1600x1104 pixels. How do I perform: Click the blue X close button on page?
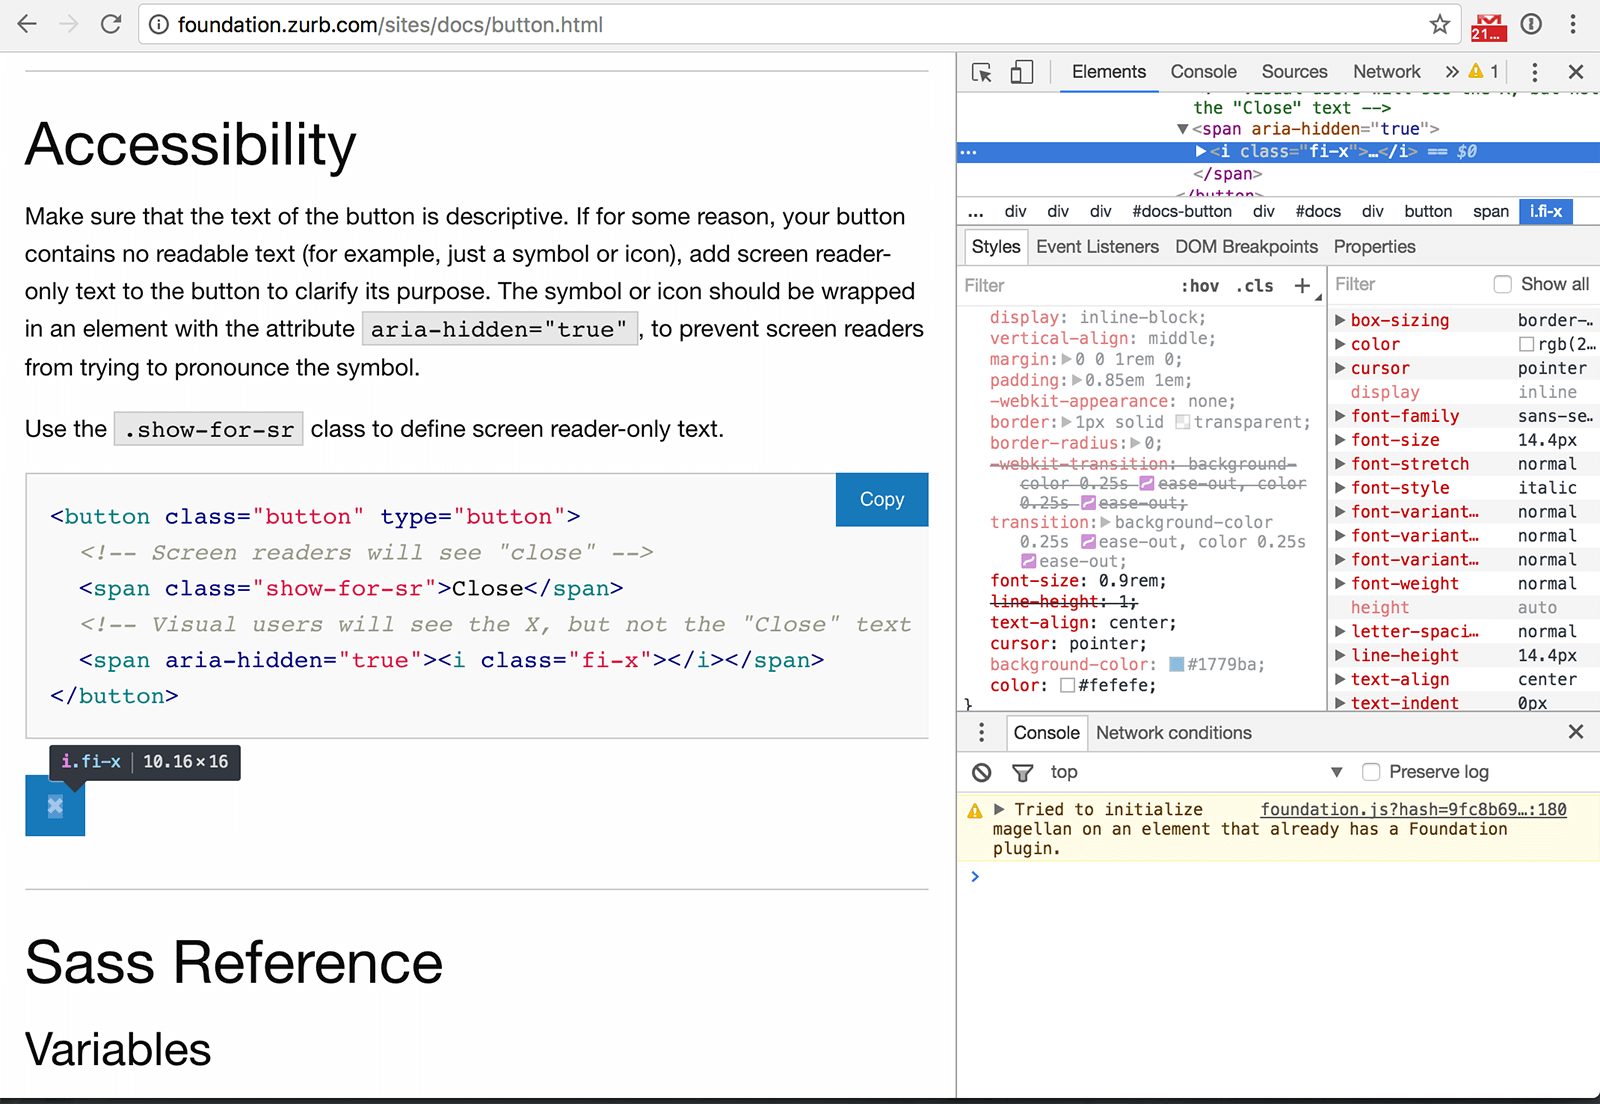(55, 806)
